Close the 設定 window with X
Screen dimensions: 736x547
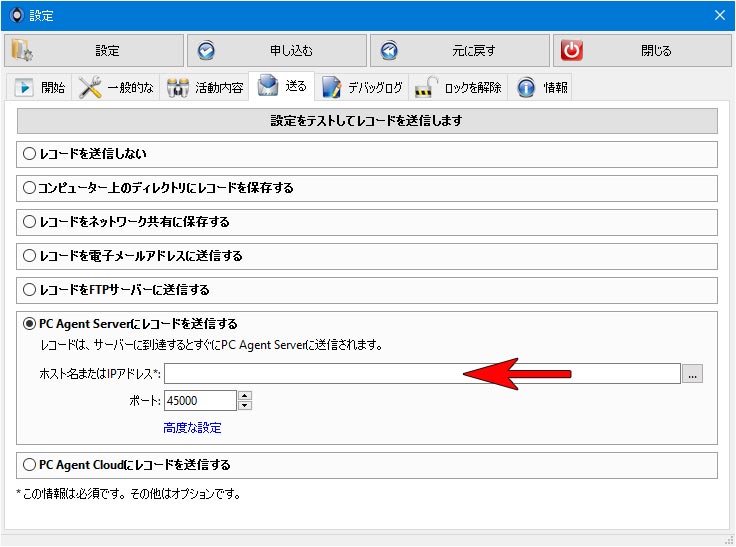[720, 15]
